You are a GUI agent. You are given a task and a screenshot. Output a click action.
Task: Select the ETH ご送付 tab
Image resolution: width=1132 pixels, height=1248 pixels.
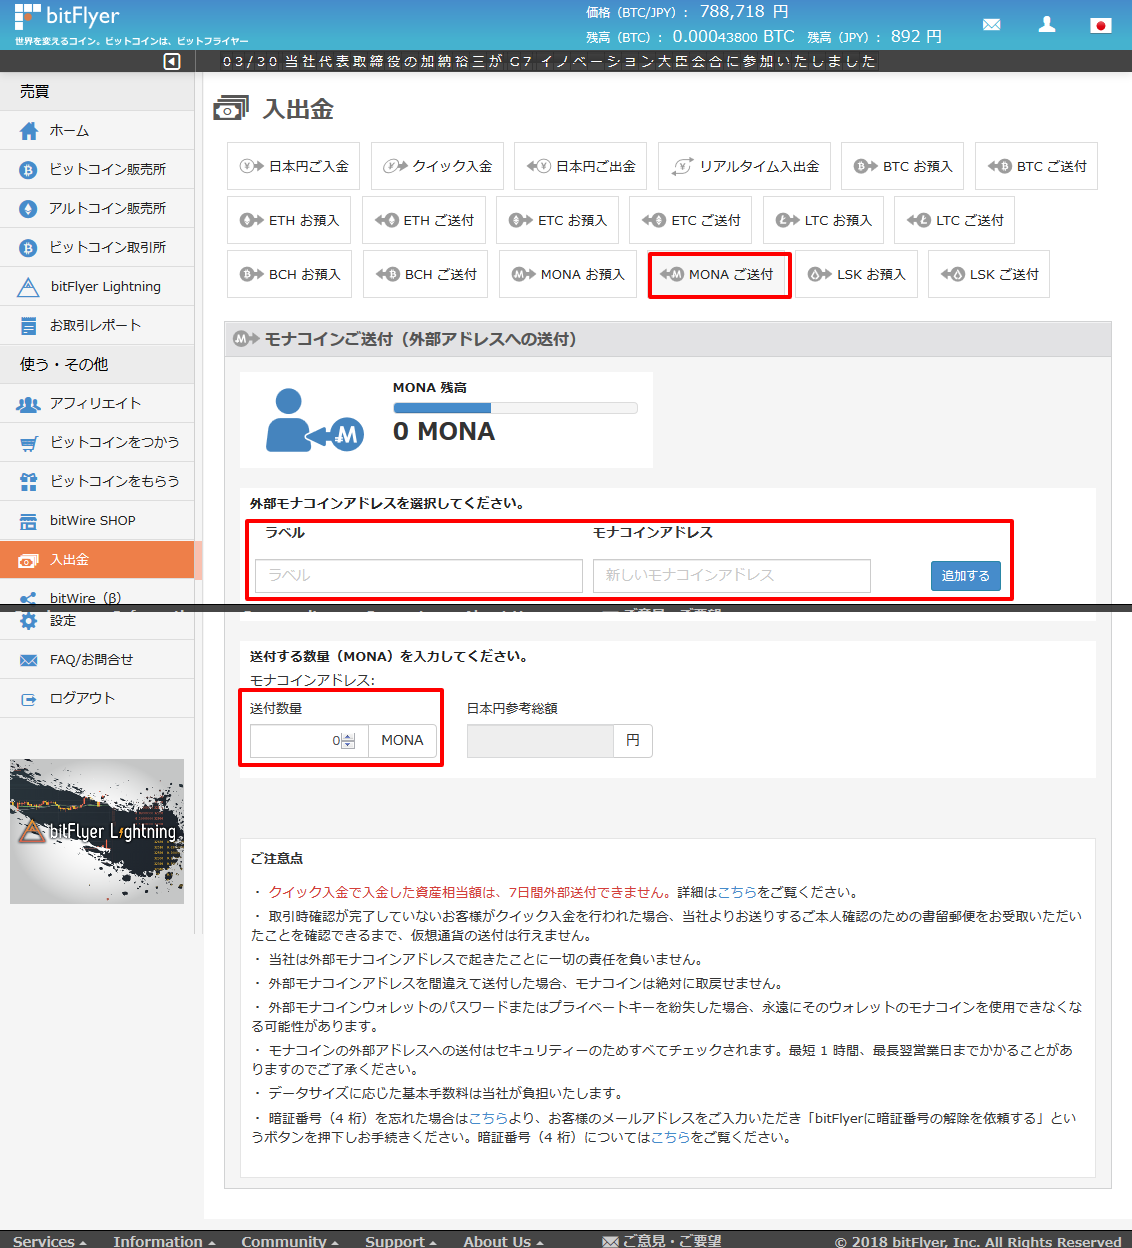tap(423, 220)
